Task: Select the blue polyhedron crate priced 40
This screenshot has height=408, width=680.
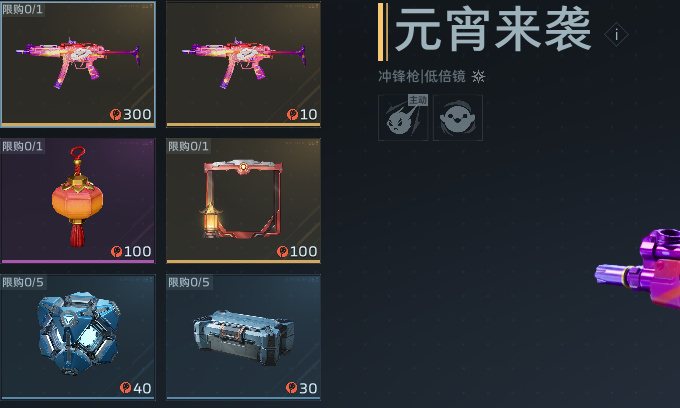Action: click(x=78, y=337)
